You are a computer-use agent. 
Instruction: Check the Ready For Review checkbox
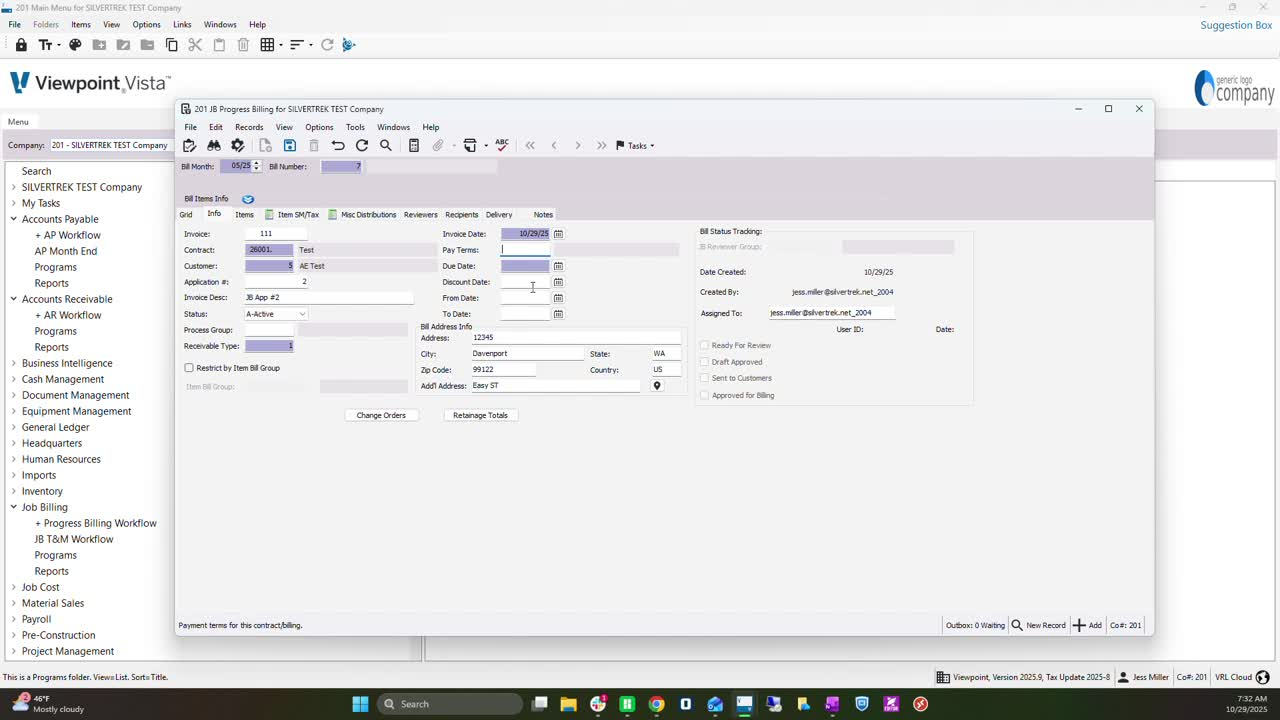[704, 346]
